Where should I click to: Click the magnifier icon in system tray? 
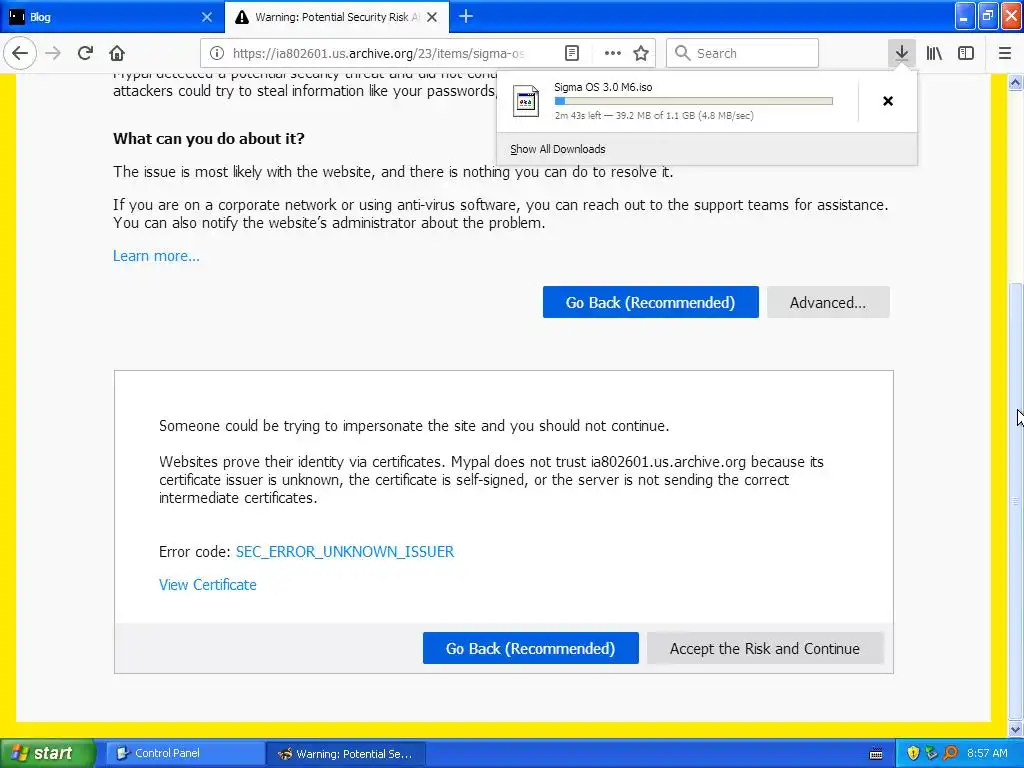(x=950, y=753)
